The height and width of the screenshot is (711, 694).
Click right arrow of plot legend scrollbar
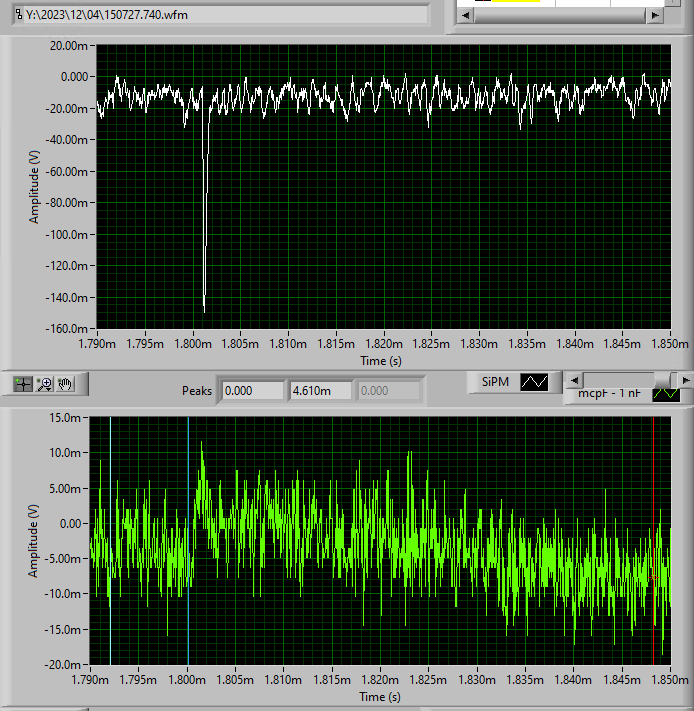pyautogui.click(x=685, y=380)
